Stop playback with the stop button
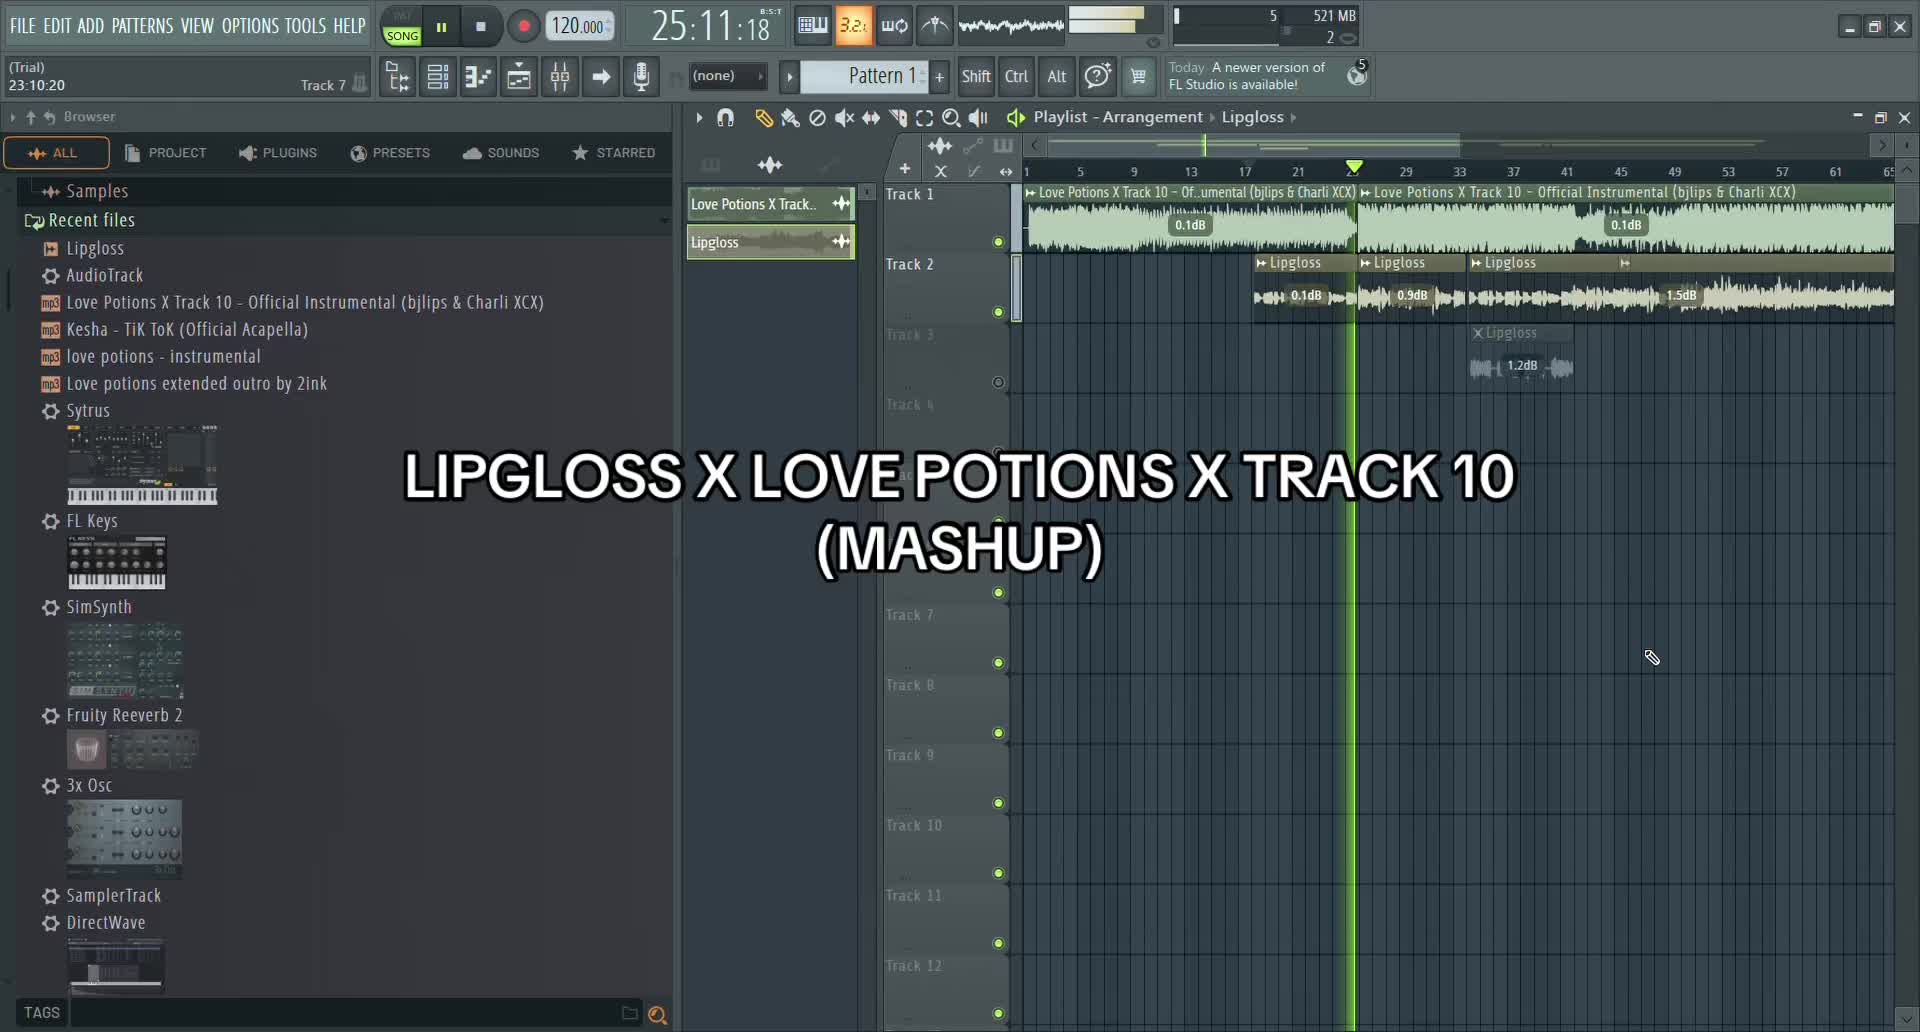The height and width of the screenshot is (1032, 1920). tap(481, 27)
